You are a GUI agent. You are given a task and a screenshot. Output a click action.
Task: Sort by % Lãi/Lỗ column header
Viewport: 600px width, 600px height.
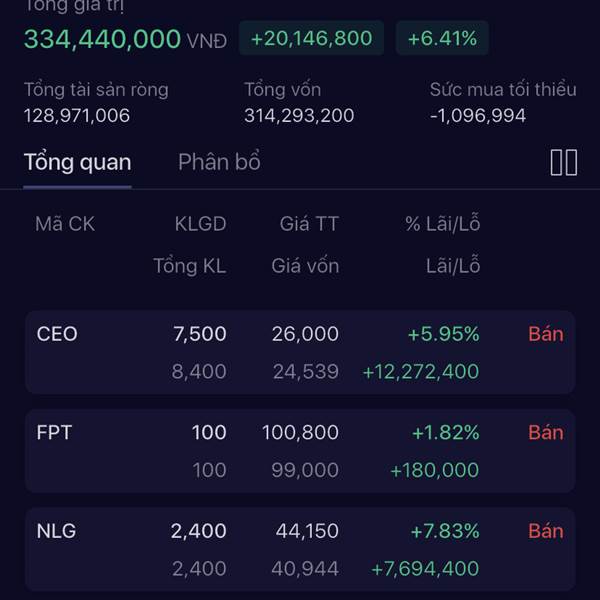click(442, 223)
